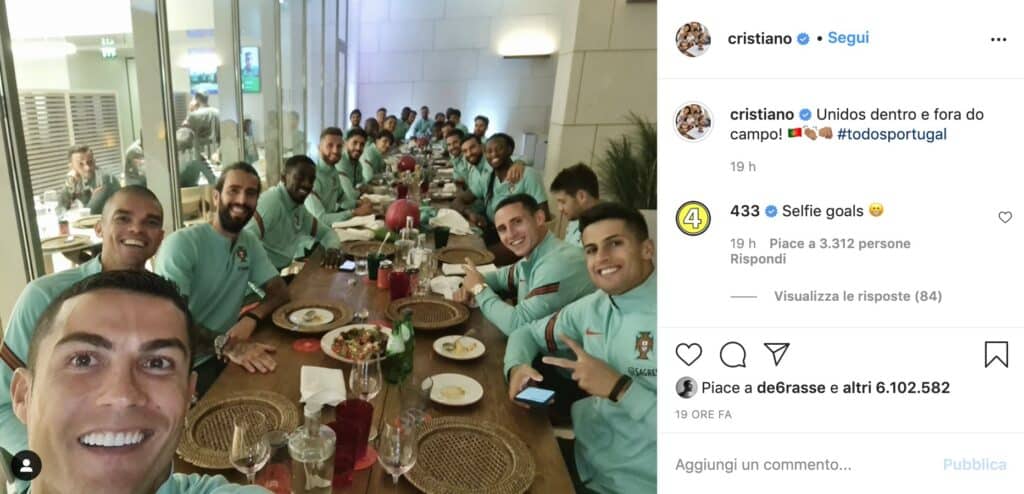Image resolution: width=1024 pixels, height=494 pixels.
Task: Open list of altri 6.102.582 likes
Action: coord(896,387)
